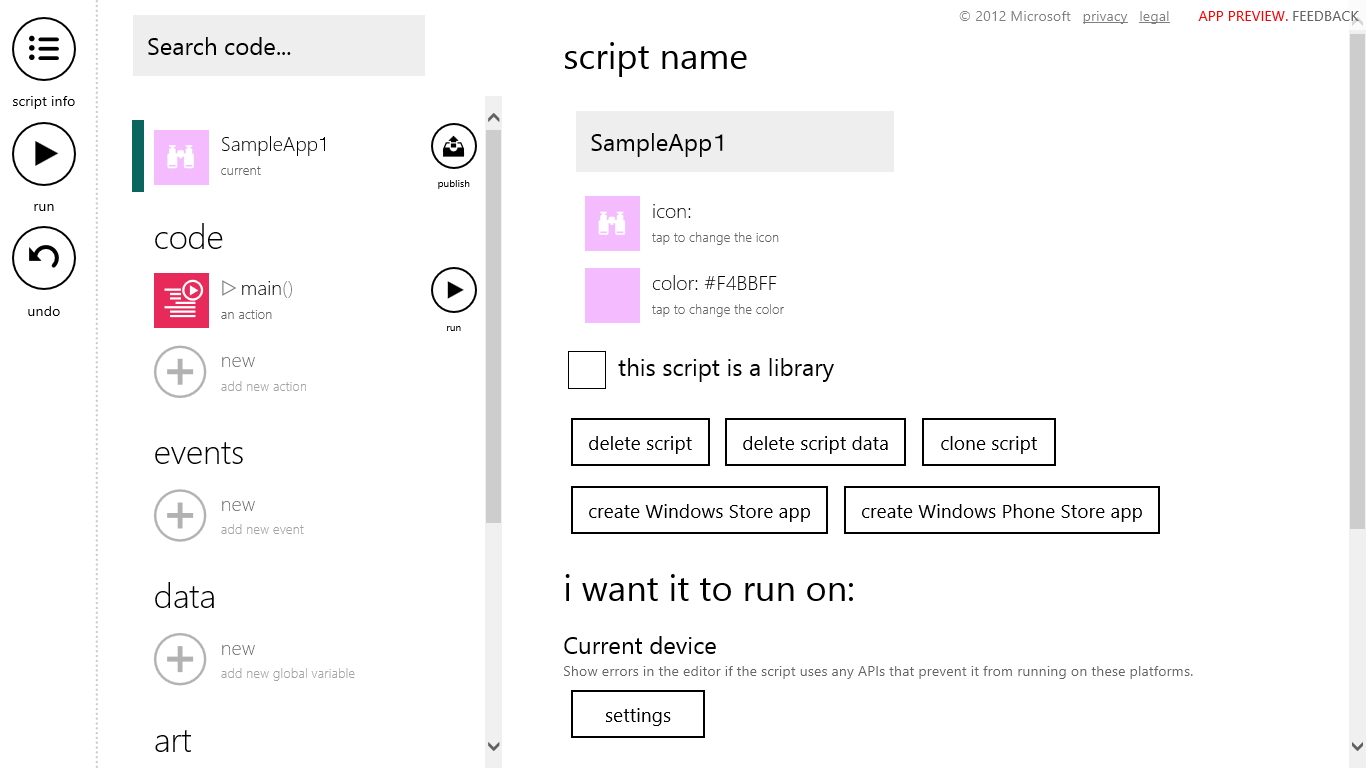Tap the icon swatch to change the script icon
The width and height of the screenshot is (1366, 768).
[x=612, y=223]
